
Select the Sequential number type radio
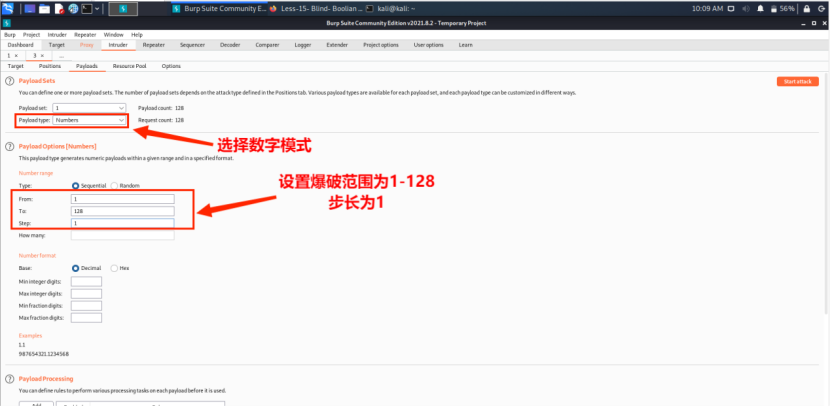click(75, 186)
